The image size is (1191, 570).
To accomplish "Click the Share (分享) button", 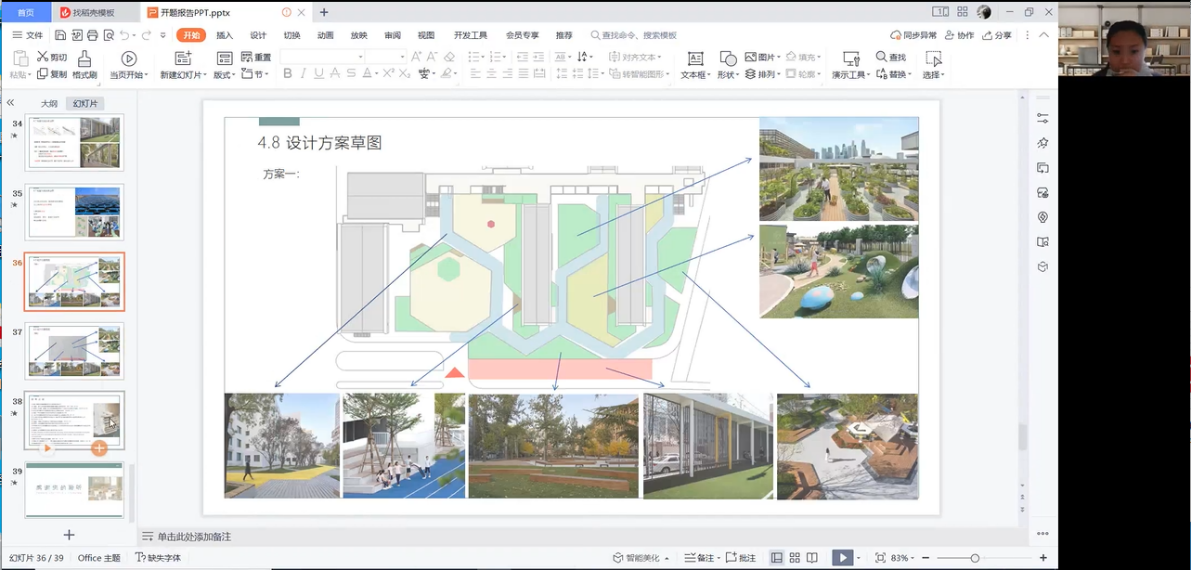I will pyautogui.click(x=997, y=35).
